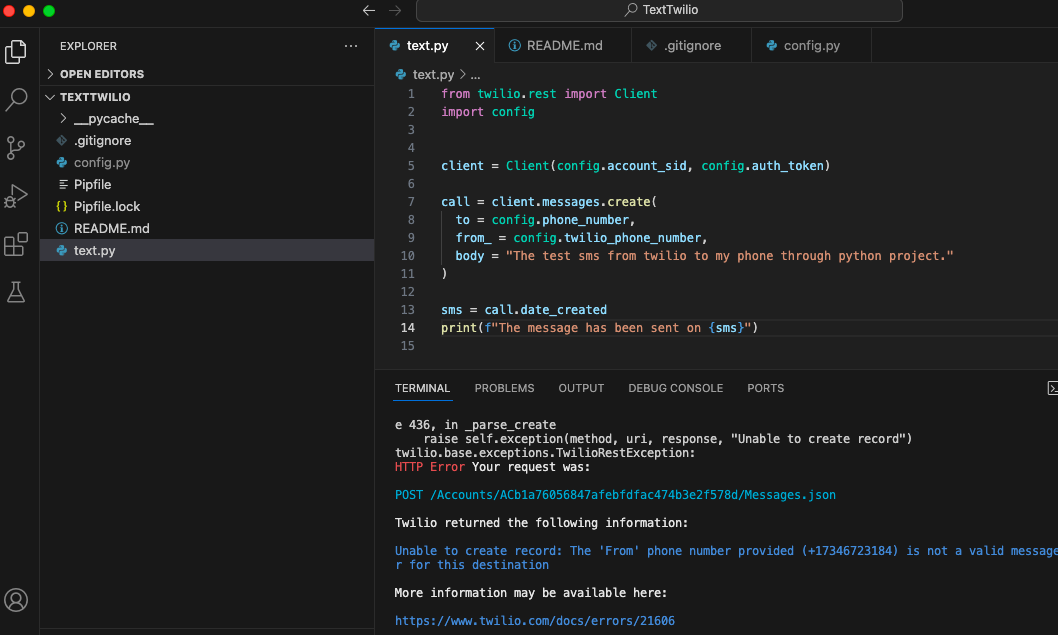The image size is (1058, 635).
Task: Open the Run and Debug view
Action: 17,196
